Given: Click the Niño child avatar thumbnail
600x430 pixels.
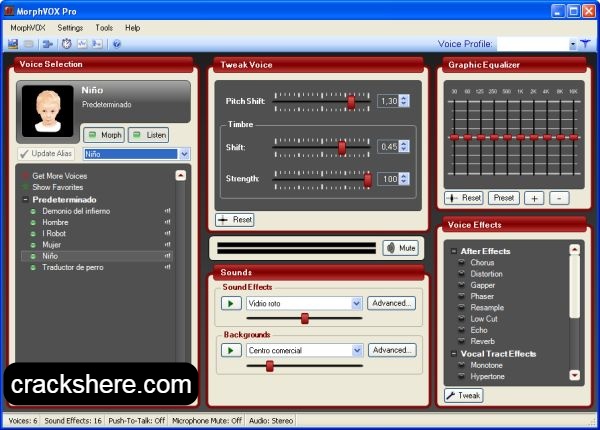Looking at the screenshot, I should click(47, 111).
